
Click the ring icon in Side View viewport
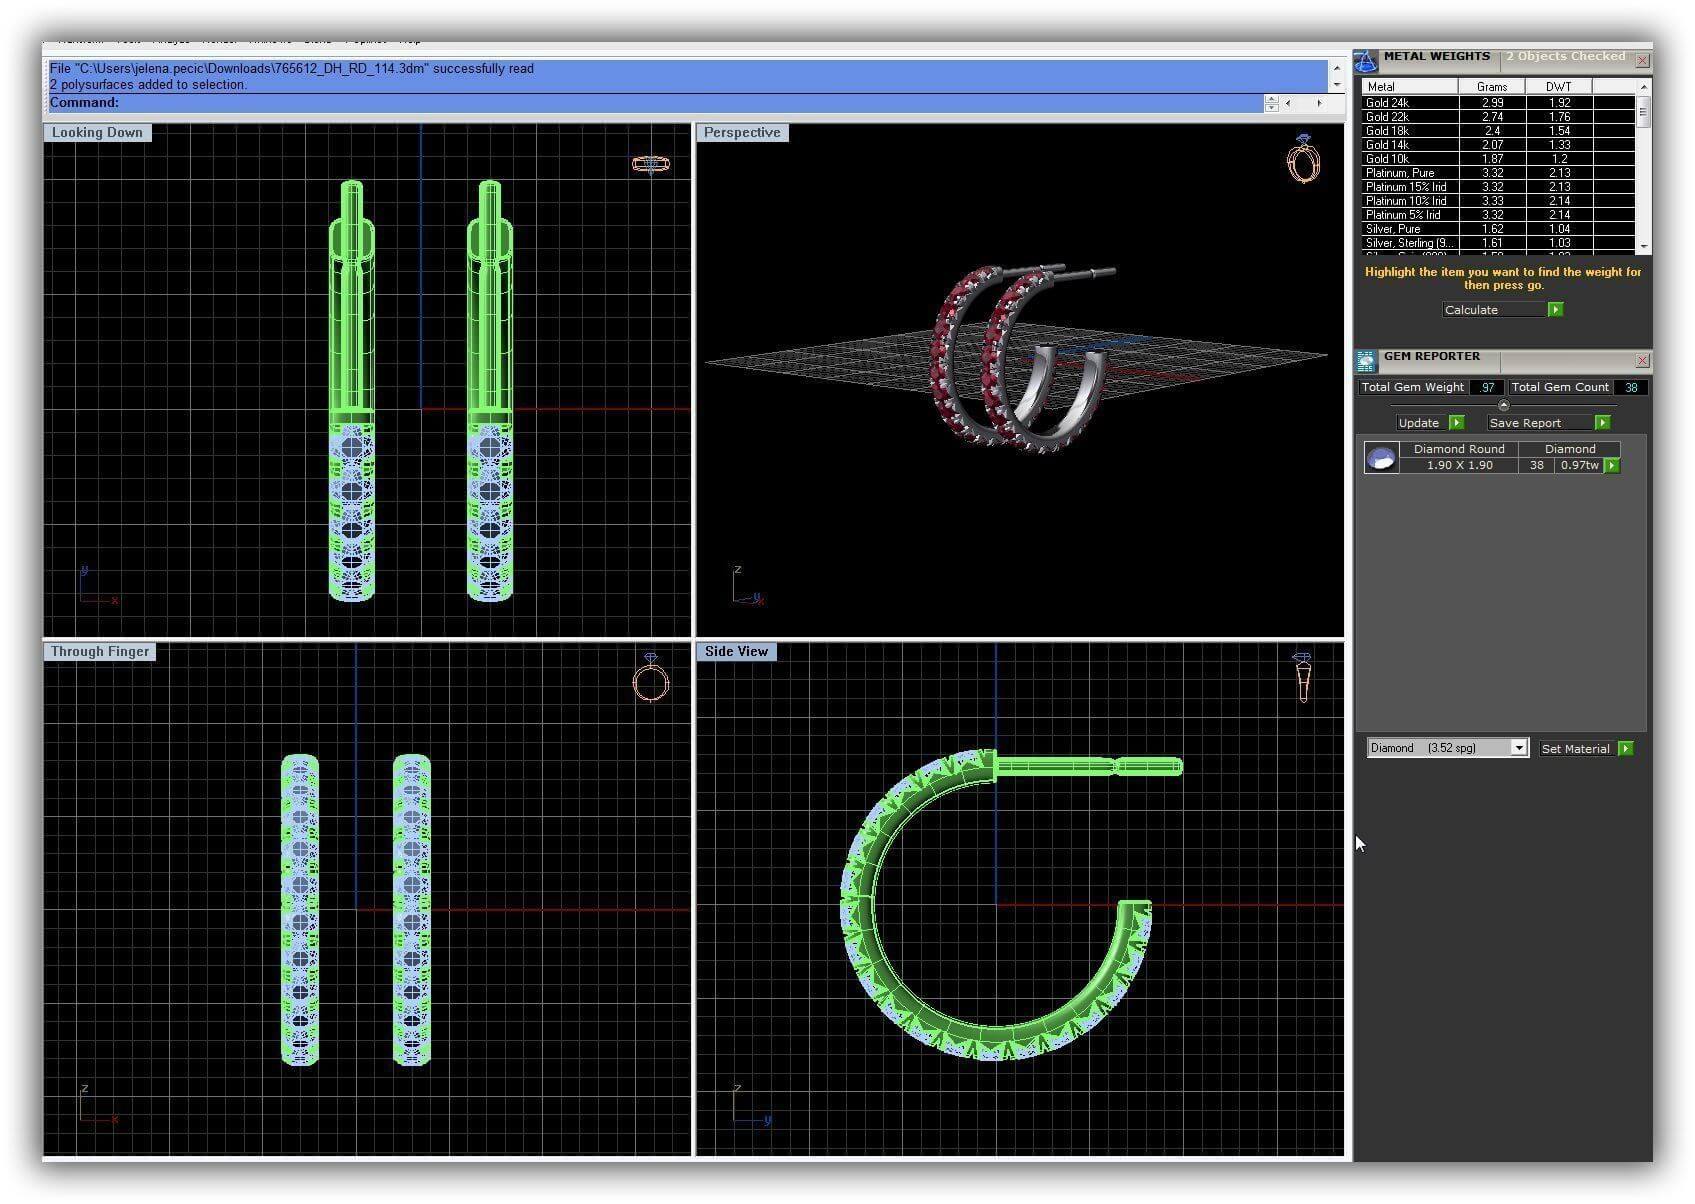(1302, 677)
